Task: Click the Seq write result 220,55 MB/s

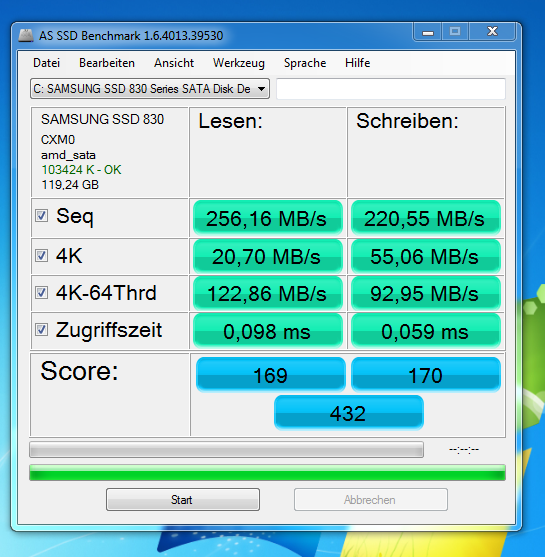Action: click(x=426, y=218)
